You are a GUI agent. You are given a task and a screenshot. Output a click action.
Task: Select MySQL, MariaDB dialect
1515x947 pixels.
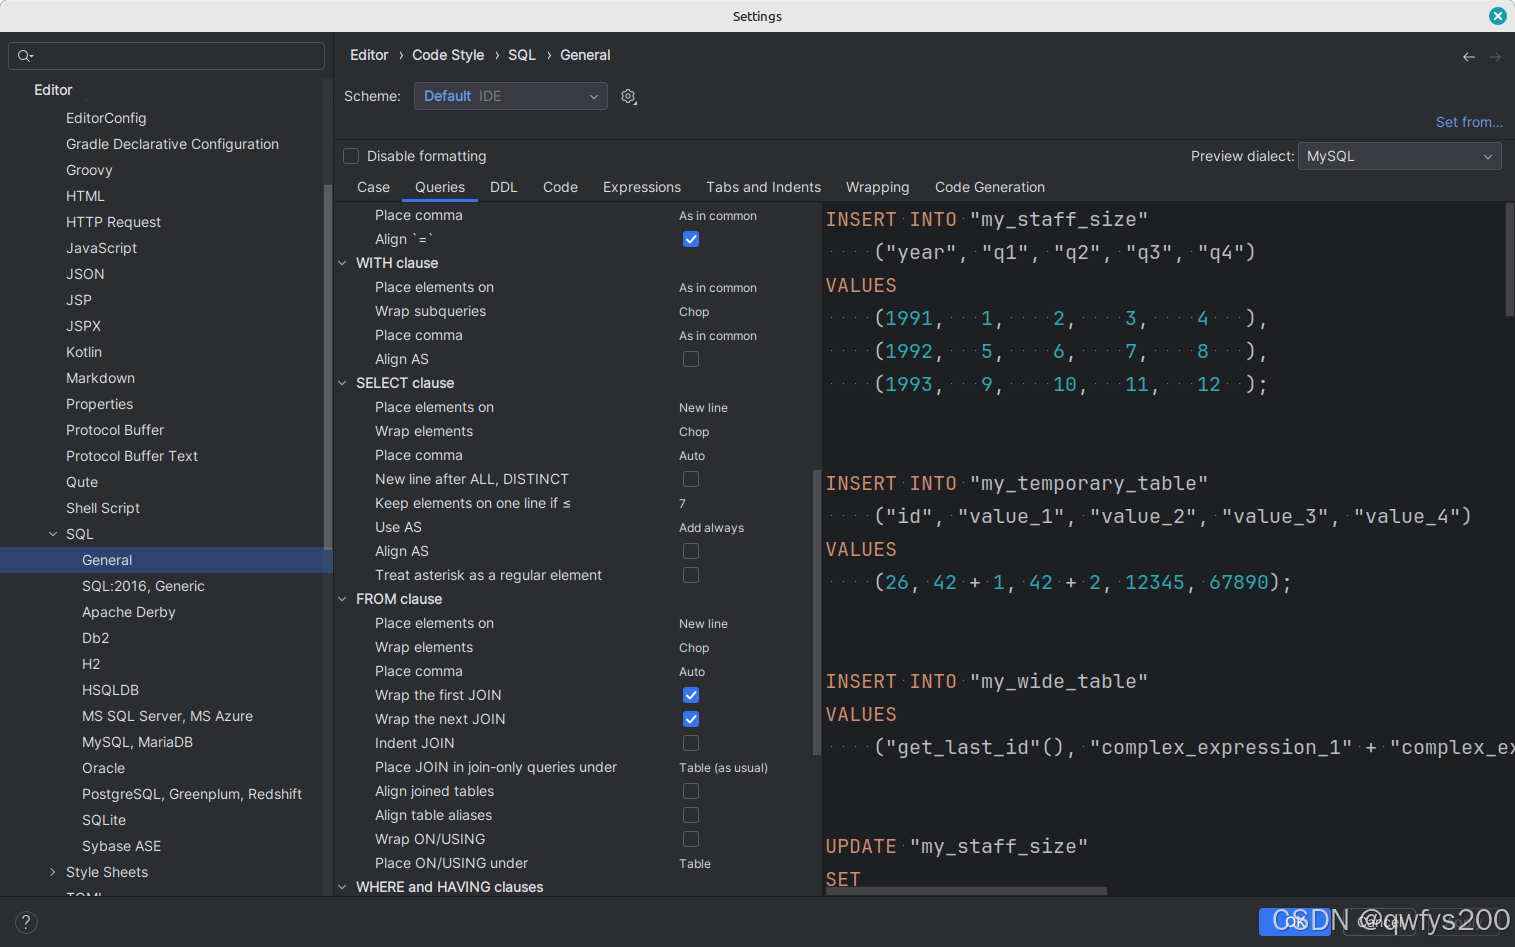(x=137, y=742)
